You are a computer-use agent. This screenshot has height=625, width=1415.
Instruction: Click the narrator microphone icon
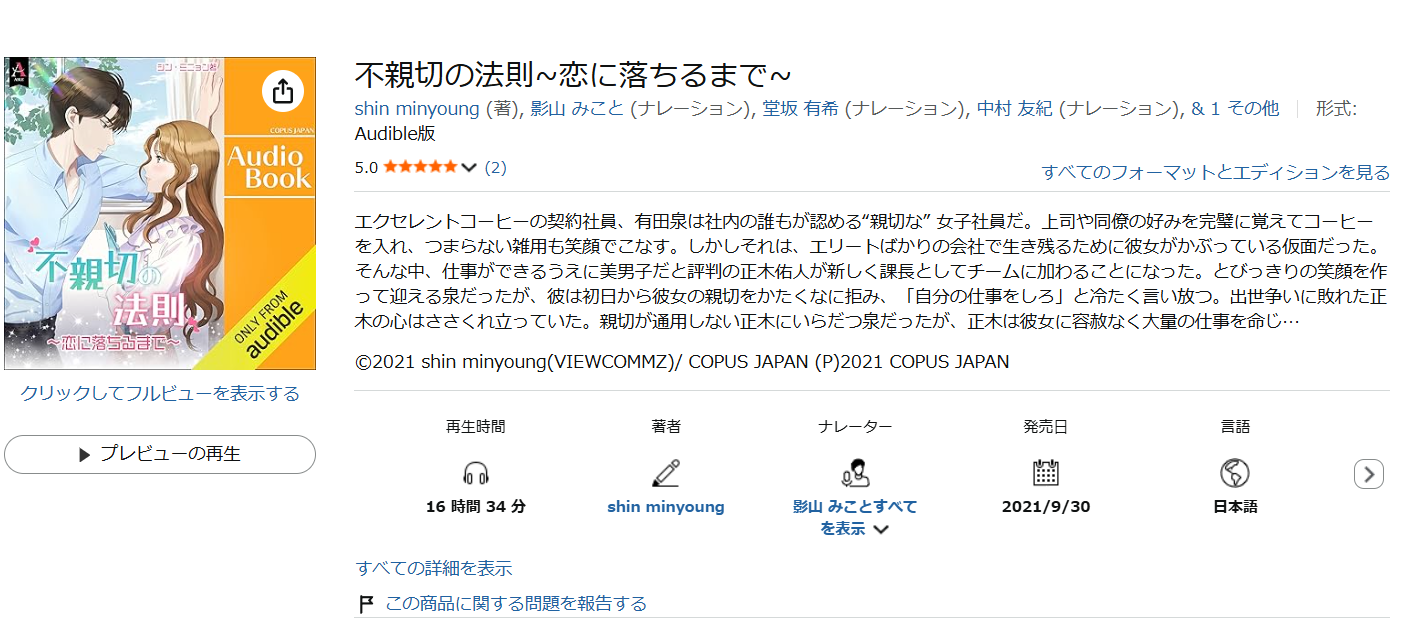click(x=855, y=473)
